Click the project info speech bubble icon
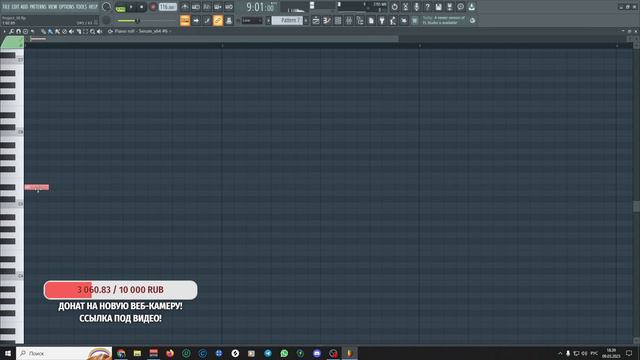This screenshot has height=360, width=640. pos(460,7)
